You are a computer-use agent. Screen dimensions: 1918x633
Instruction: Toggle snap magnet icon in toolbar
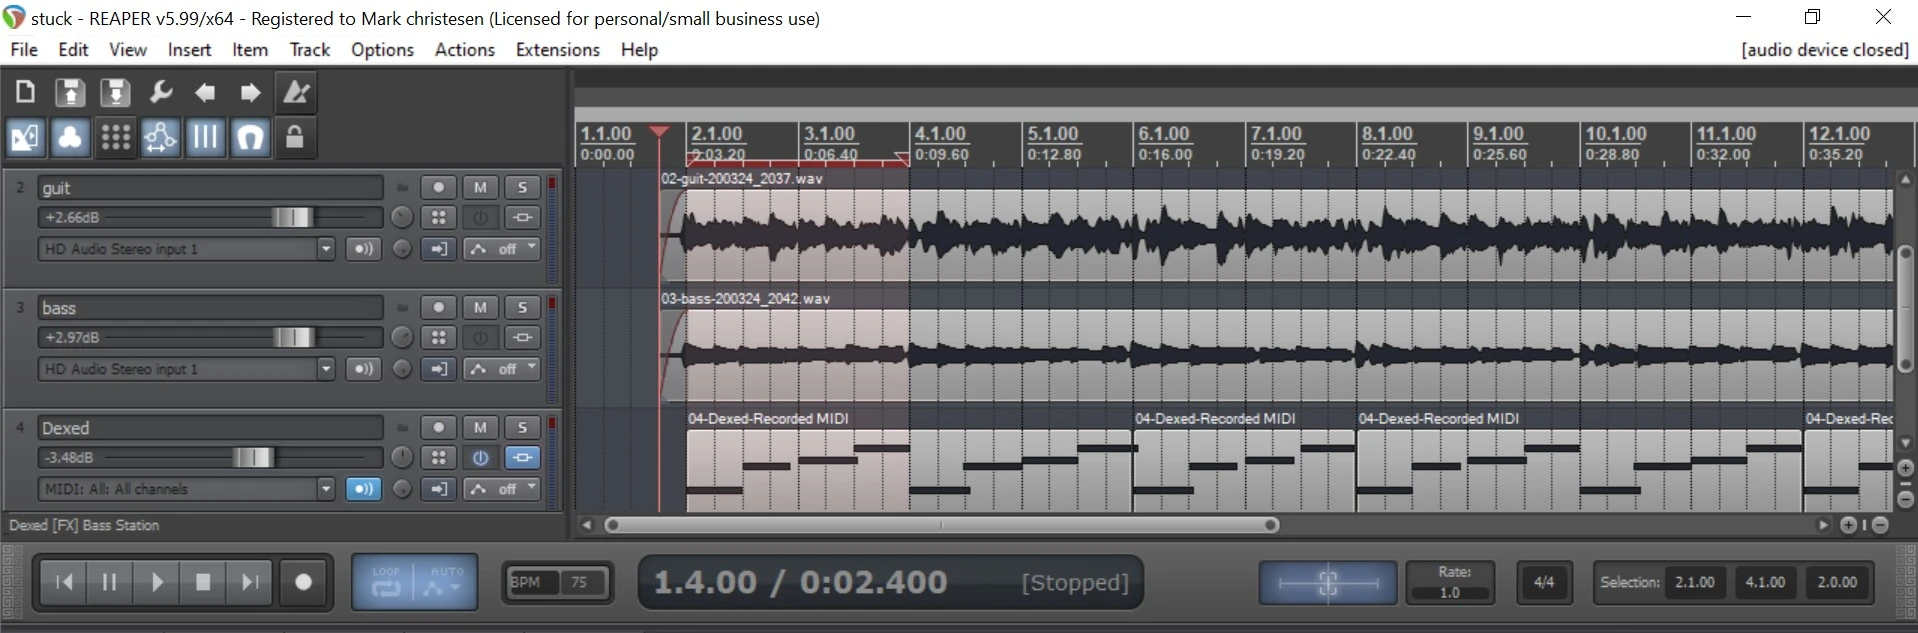click(250, 137)
